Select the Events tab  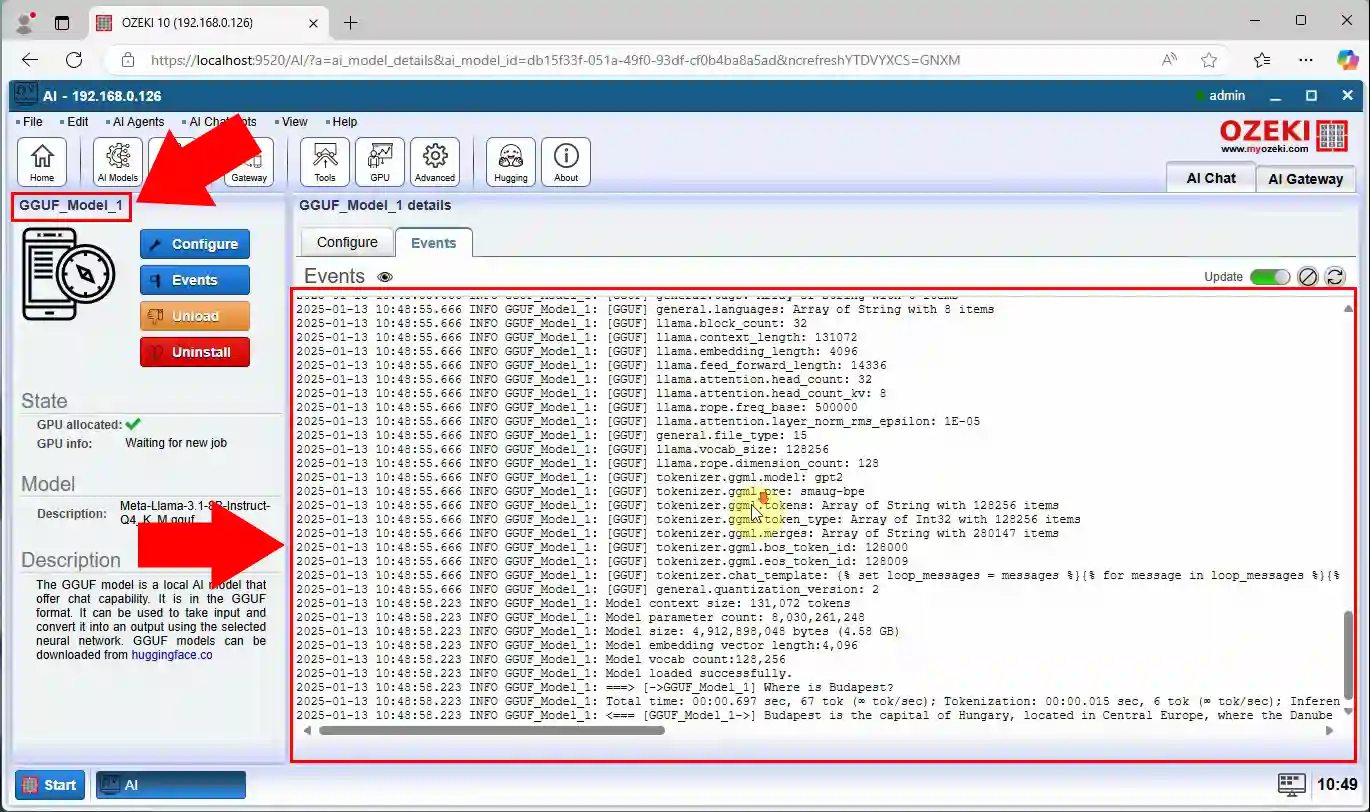click(x=433, y=243)
